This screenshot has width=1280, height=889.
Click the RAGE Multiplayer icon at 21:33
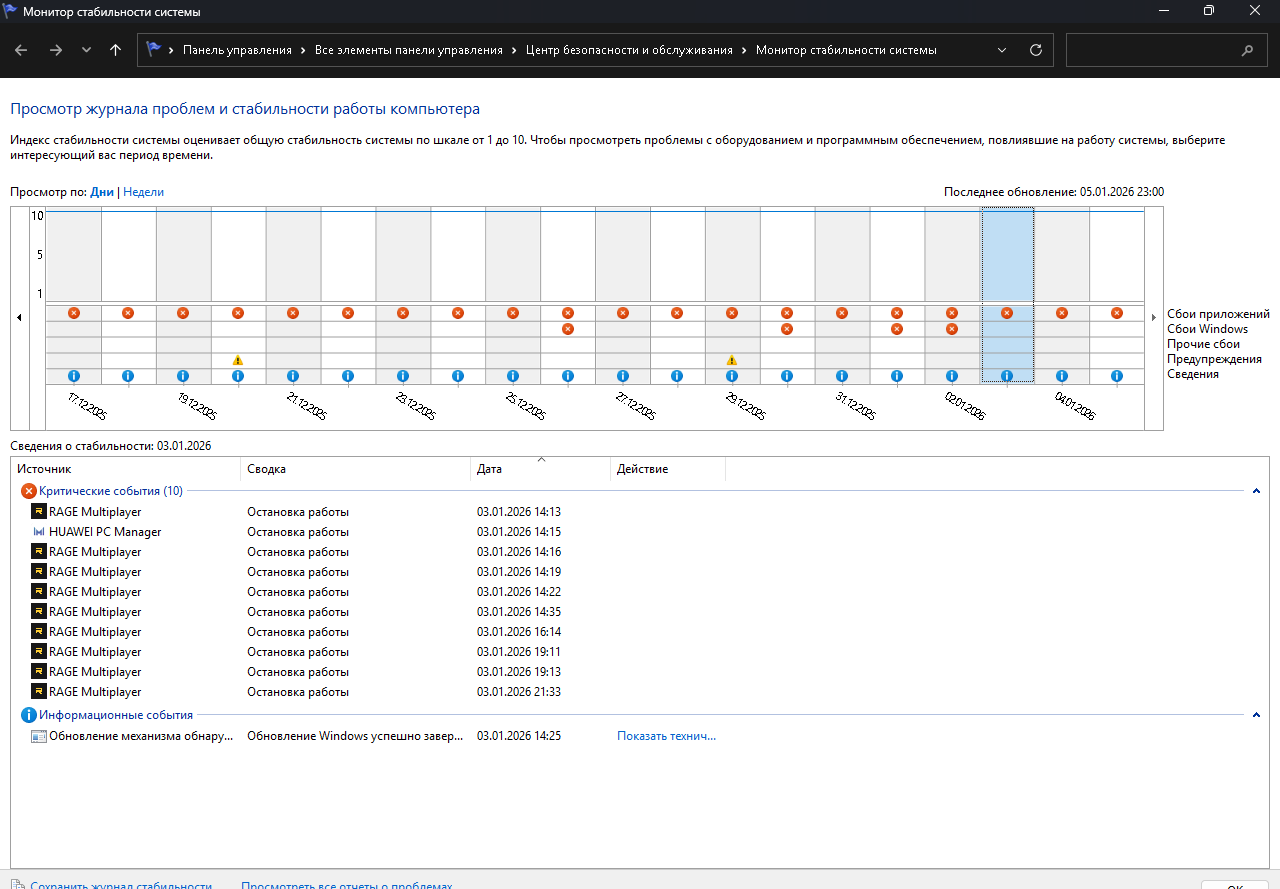coord(39,692)
